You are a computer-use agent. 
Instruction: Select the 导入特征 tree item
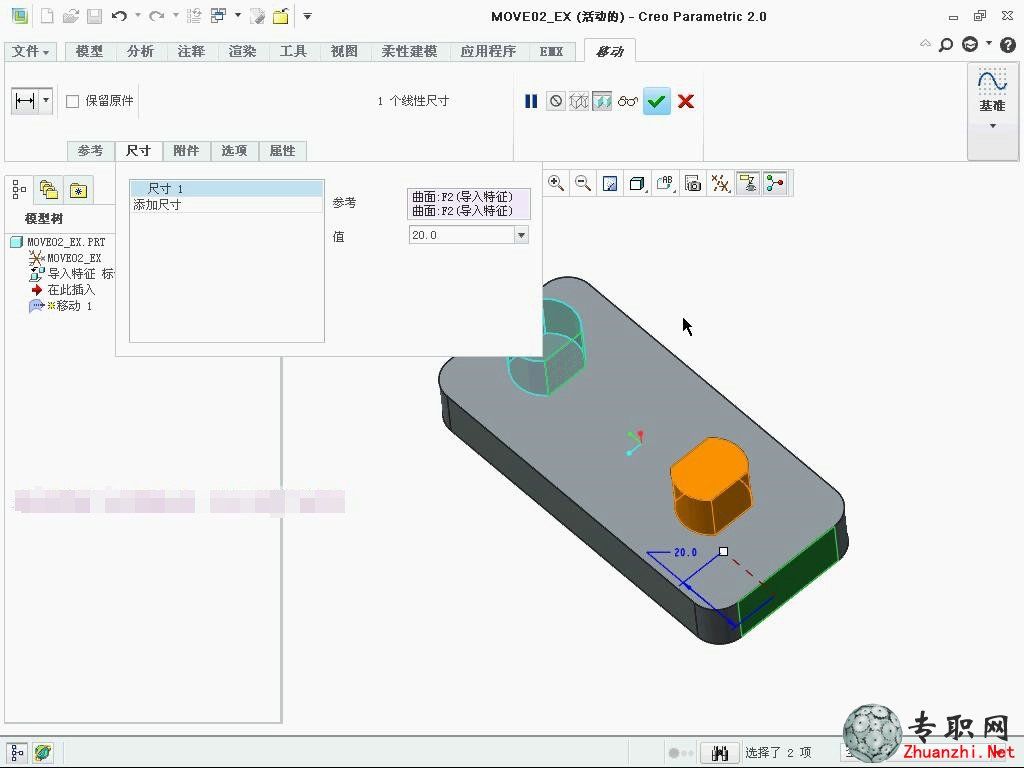(72, 274)
